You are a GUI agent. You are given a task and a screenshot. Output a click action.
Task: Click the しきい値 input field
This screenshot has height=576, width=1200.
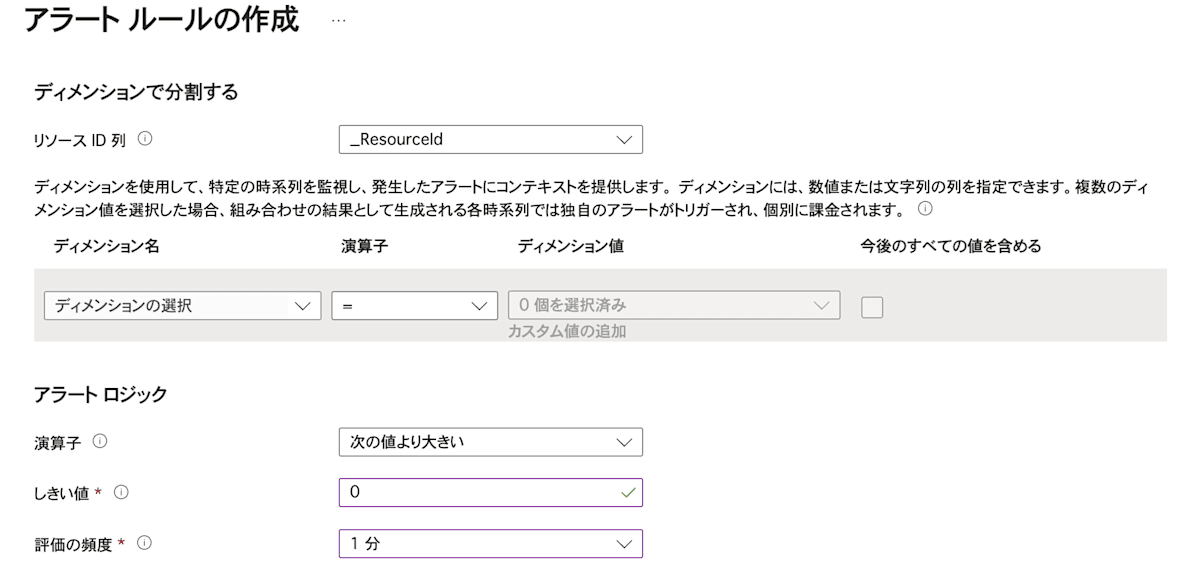point(491,492)
